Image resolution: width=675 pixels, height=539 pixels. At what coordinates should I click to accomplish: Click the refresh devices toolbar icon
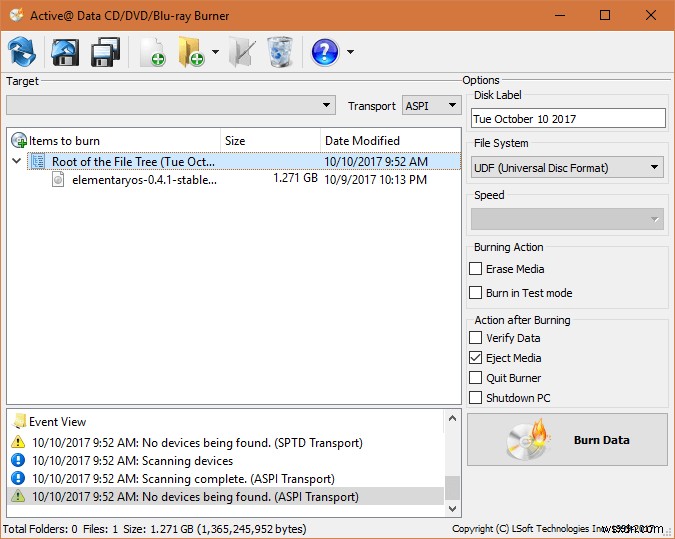pos(22,52)
